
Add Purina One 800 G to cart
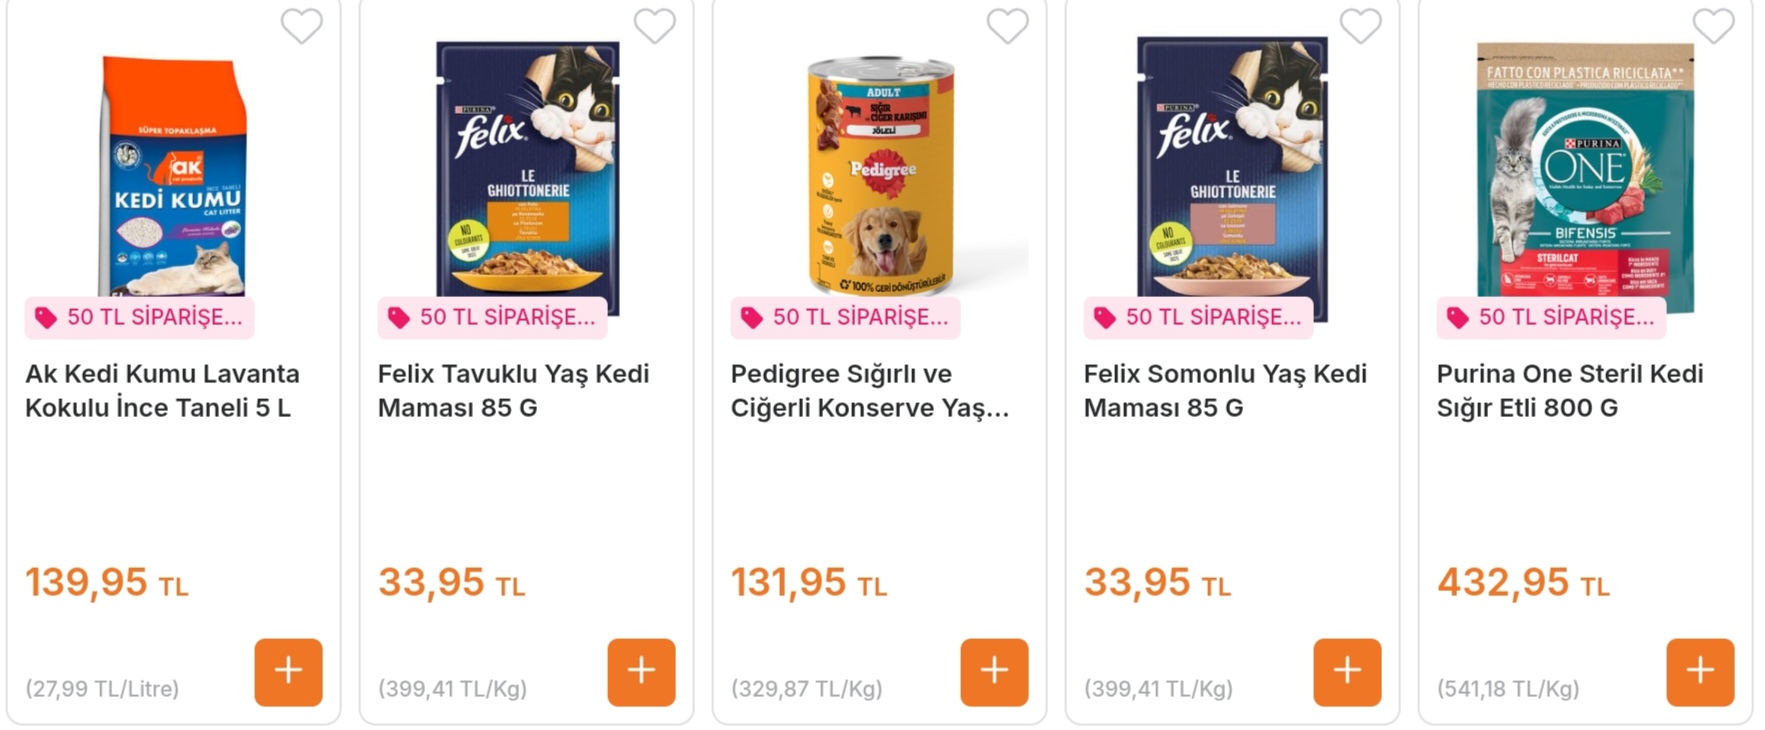(x=1700, y=672)
